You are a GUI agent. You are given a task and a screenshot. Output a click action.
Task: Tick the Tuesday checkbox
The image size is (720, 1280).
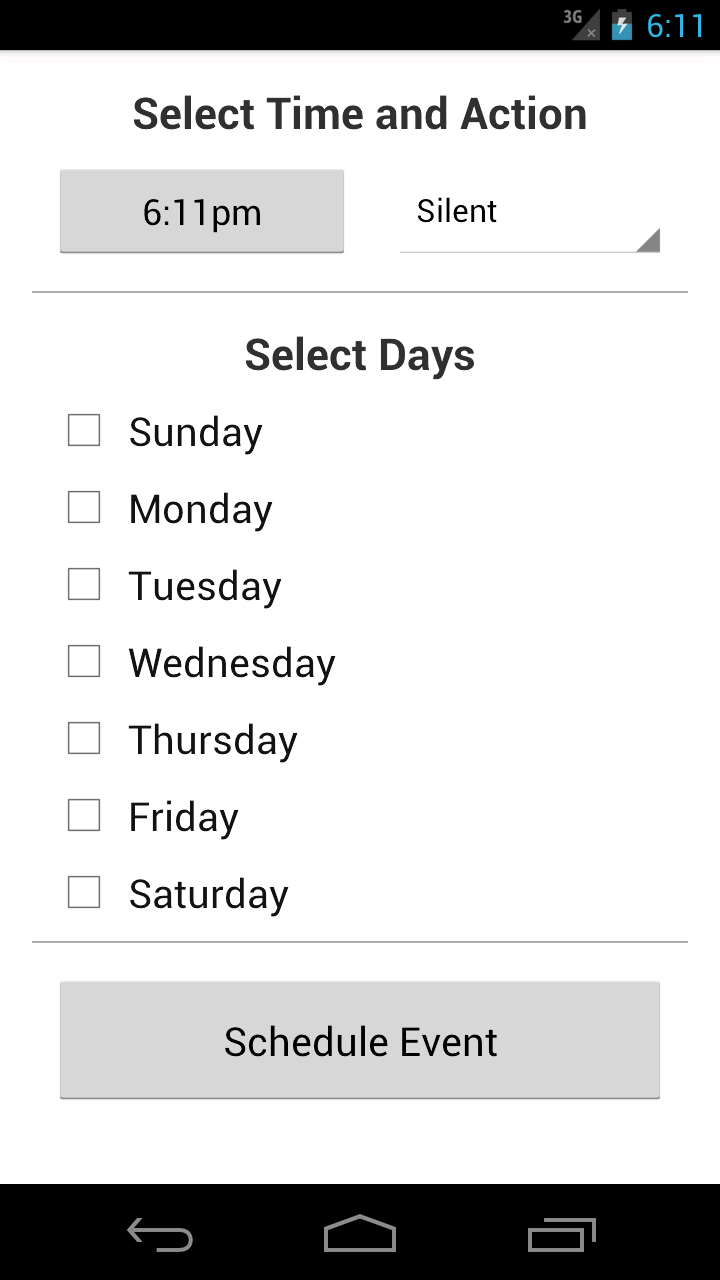coord(84,585)
